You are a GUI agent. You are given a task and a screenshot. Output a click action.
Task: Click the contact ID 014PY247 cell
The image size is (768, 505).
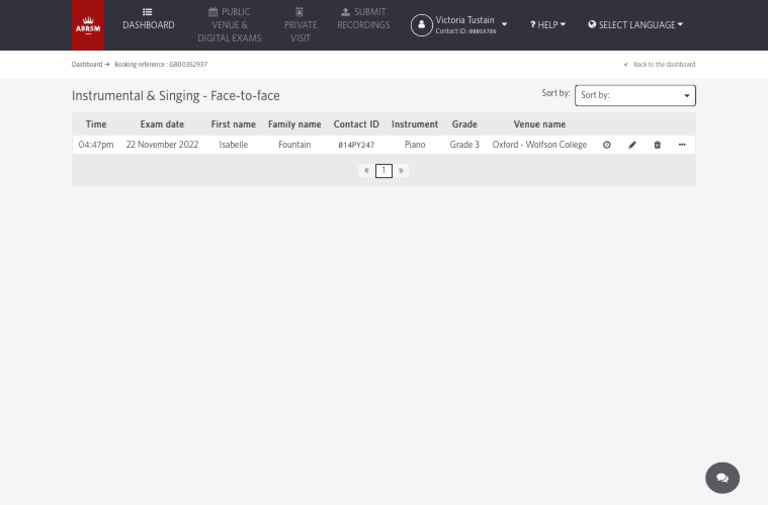click(356, 145)
